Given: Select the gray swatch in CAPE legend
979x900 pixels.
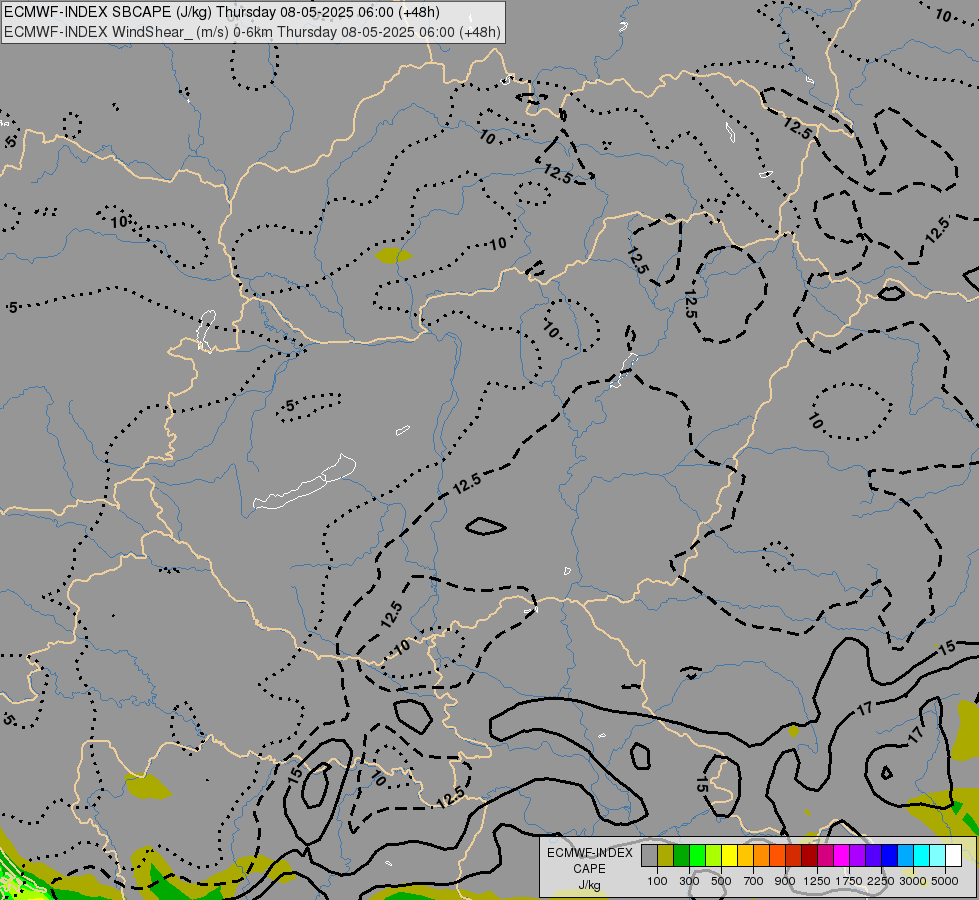Looking at the screenshot, I should pyautogui.click(x=649, y=855).
